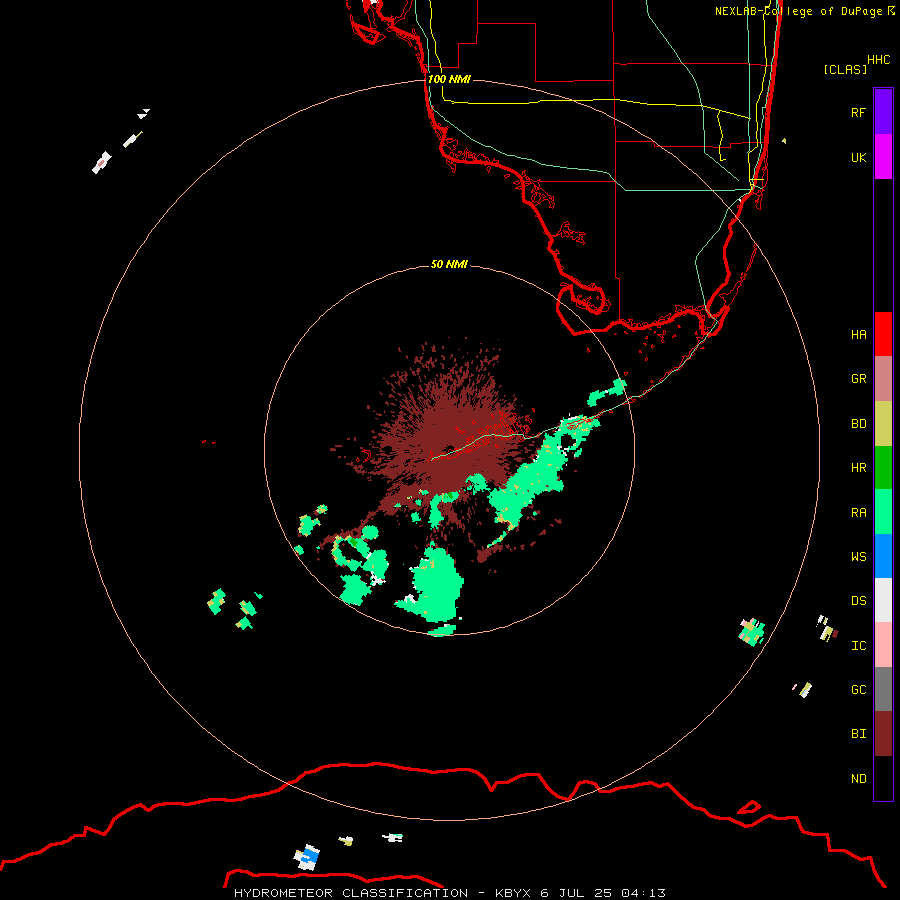Click the '50 NMI' range ring label

[x=449, y=264]
